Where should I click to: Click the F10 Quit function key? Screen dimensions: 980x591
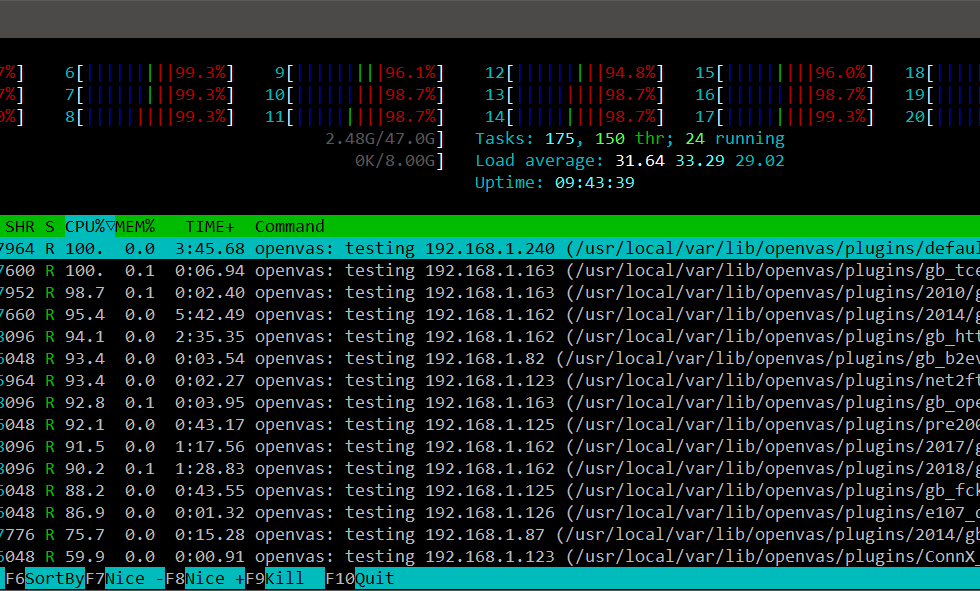click(360, 579)
